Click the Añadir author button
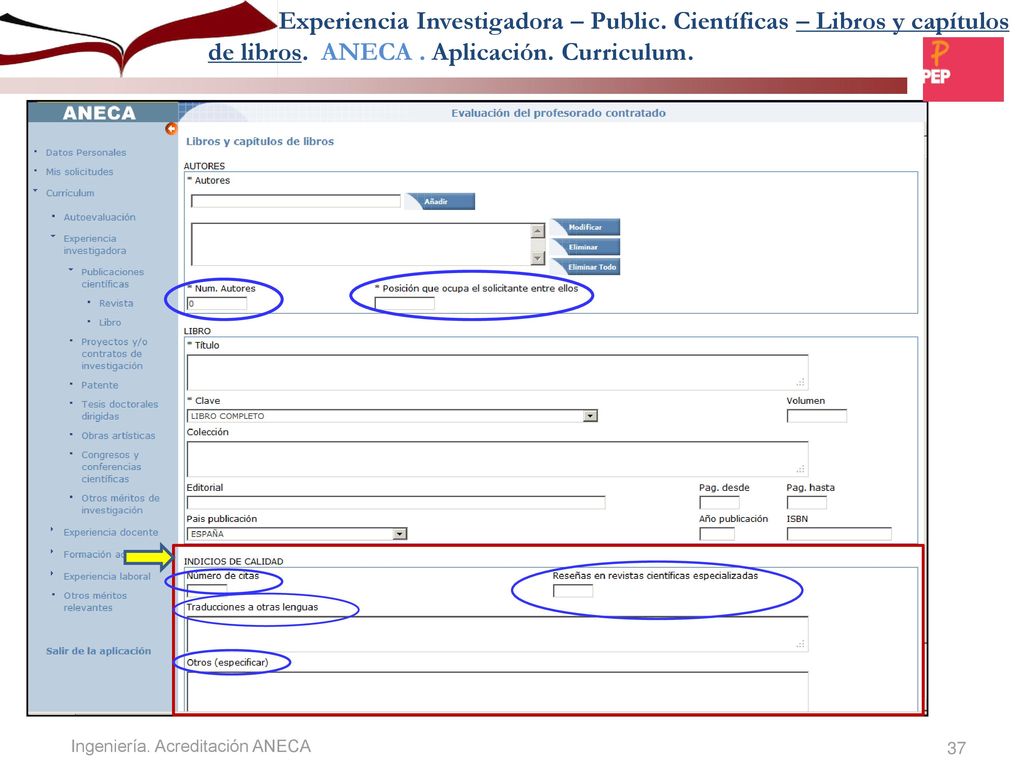Viewport: 1024px width, 768px height. 440,202
